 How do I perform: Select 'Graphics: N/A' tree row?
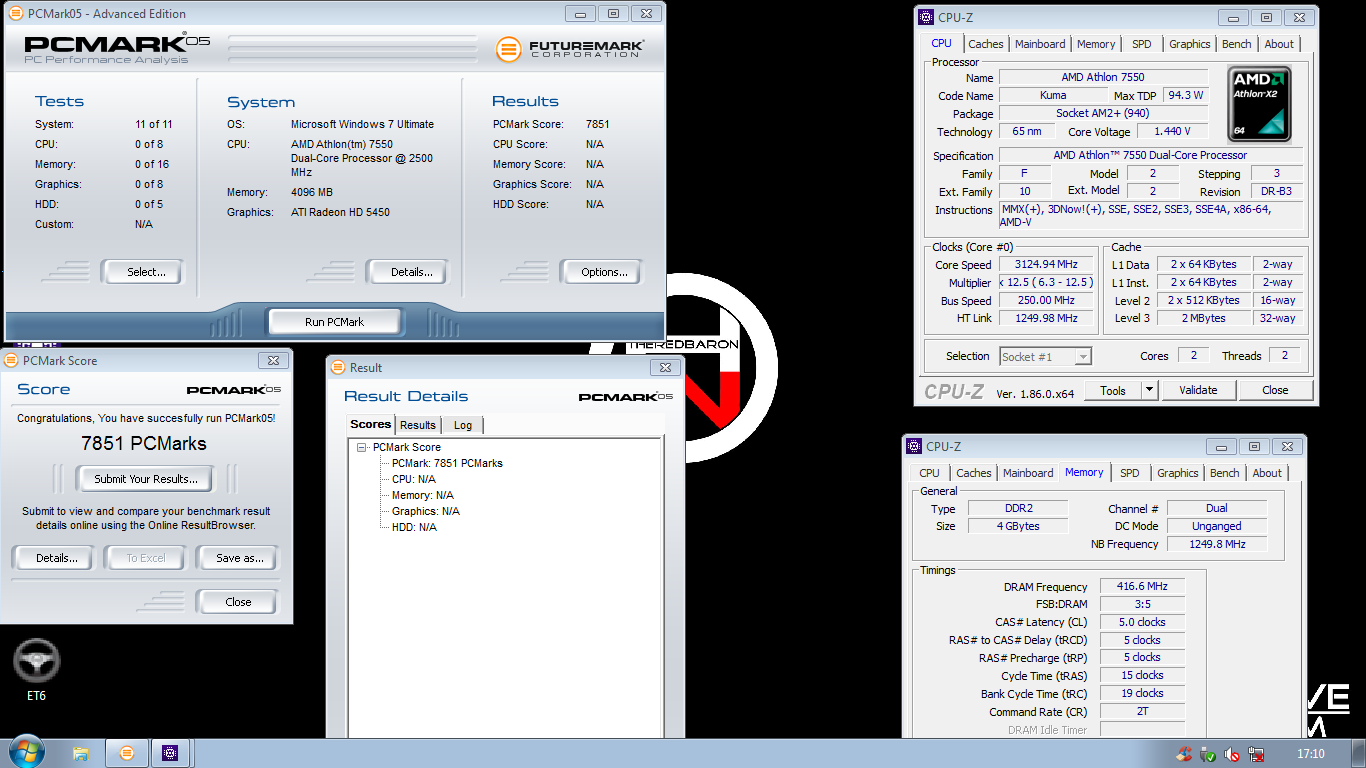coord(426,511)
